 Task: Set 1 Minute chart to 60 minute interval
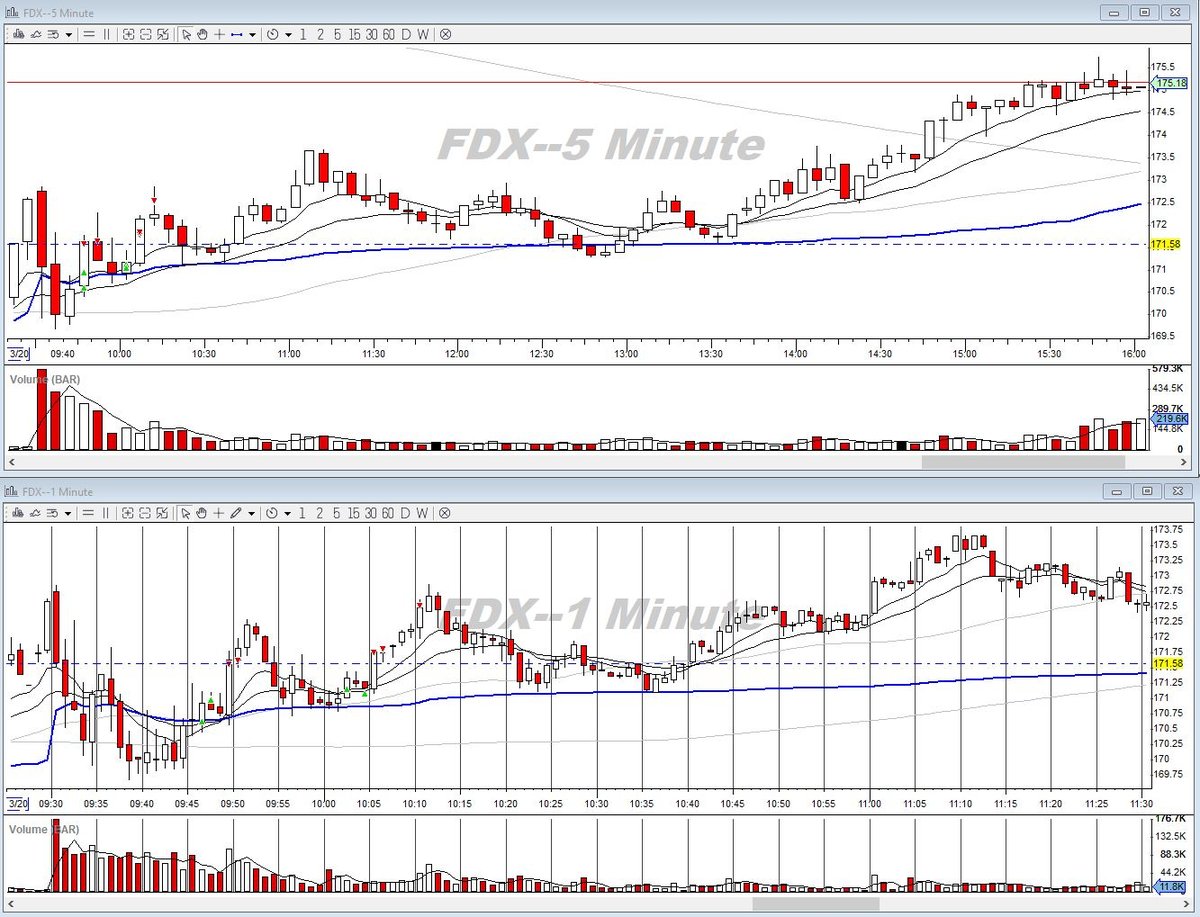[x=388, y=514]
